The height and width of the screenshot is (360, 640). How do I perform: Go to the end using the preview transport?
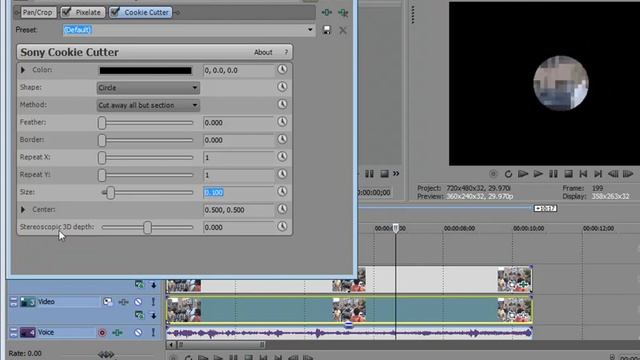(598, 174)
